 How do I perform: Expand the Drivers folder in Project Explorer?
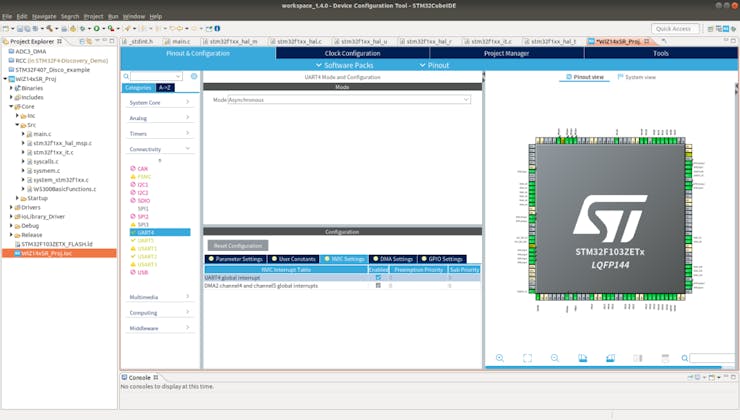point(11,207)
